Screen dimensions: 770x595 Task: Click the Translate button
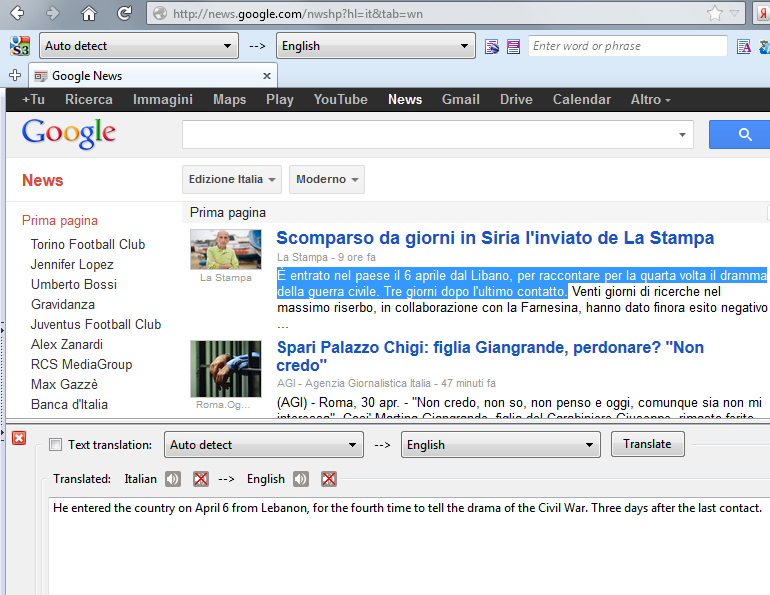647,444
